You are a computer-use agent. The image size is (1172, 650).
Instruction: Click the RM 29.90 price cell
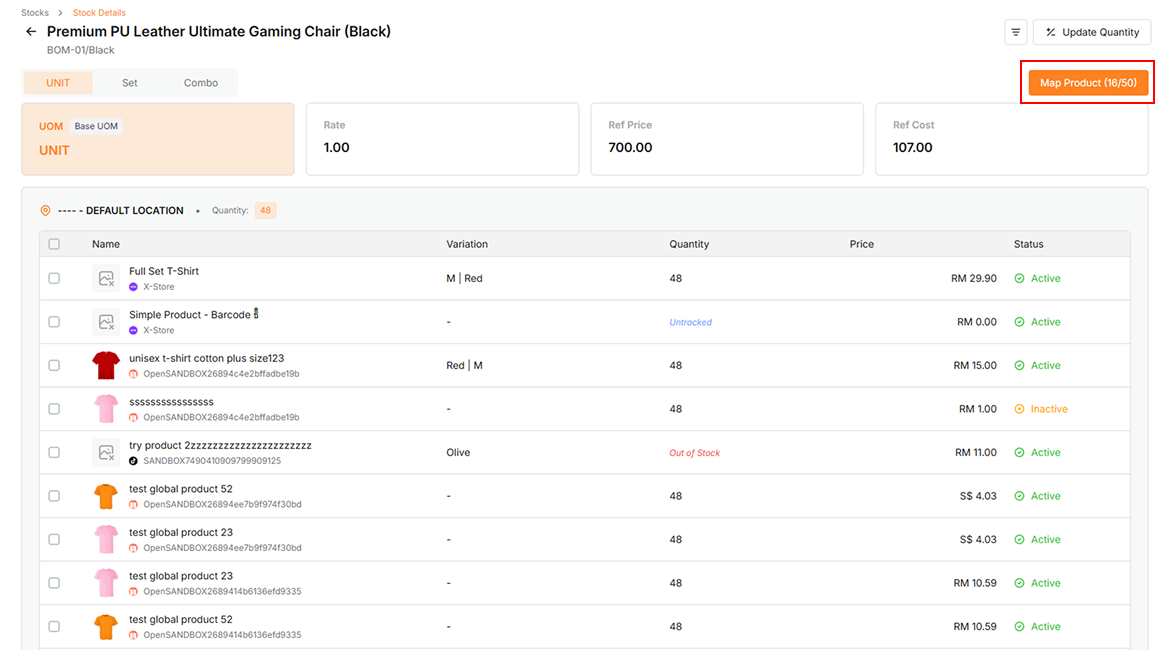pos(973,279)
